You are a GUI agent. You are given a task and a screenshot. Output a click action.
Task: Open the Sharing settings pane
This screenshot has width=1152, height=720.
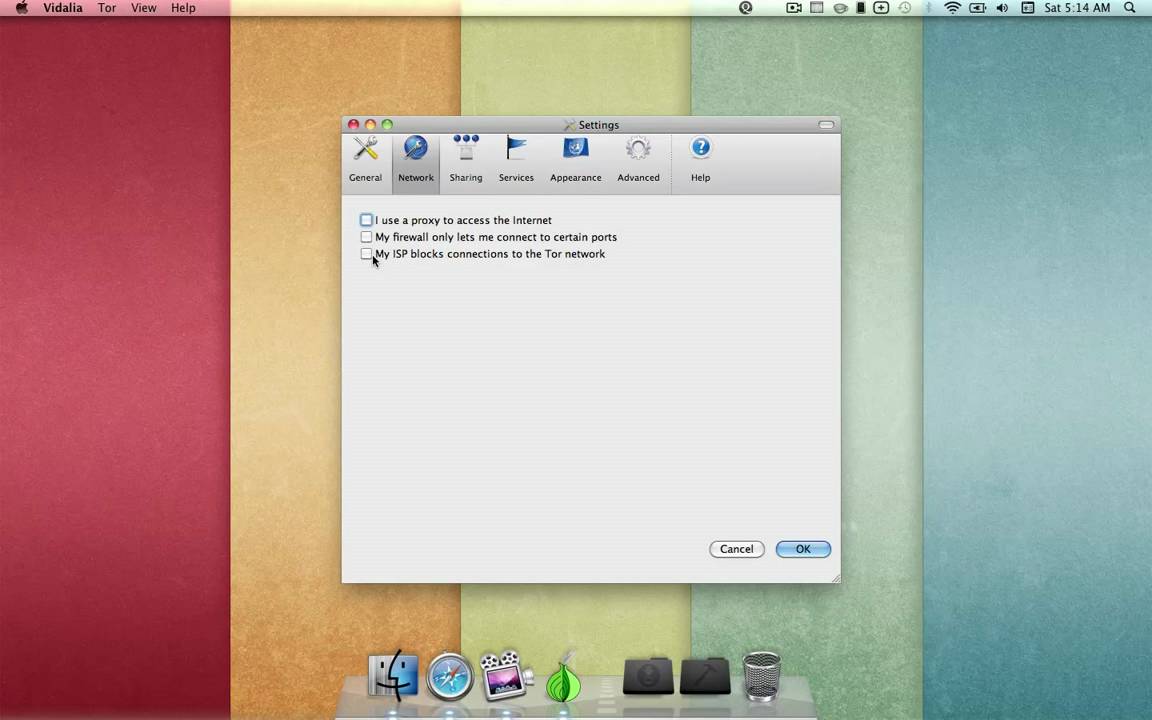[x=466, y=161]
